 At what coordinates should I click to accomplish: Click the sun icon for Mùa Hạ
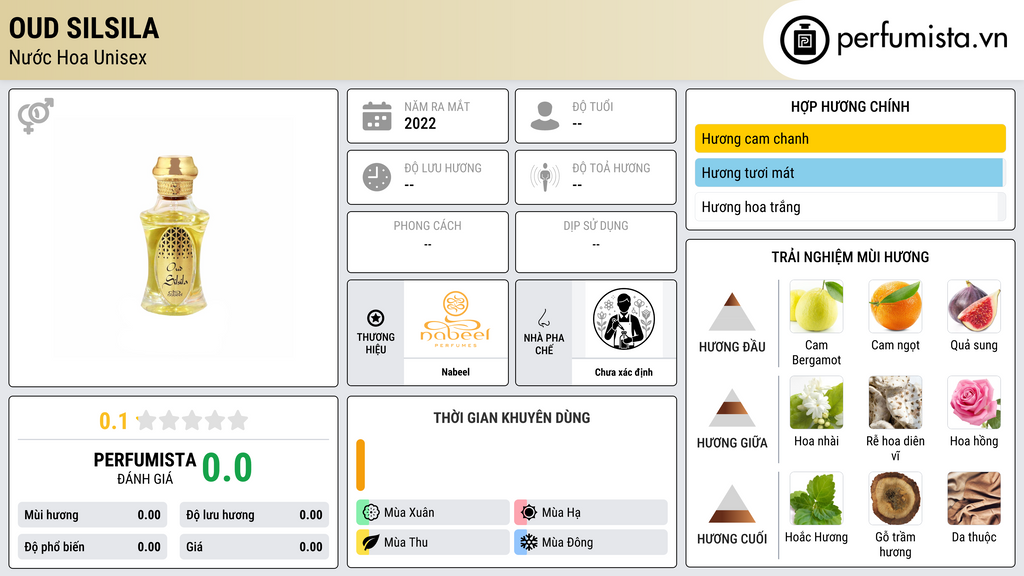(529, 512)
